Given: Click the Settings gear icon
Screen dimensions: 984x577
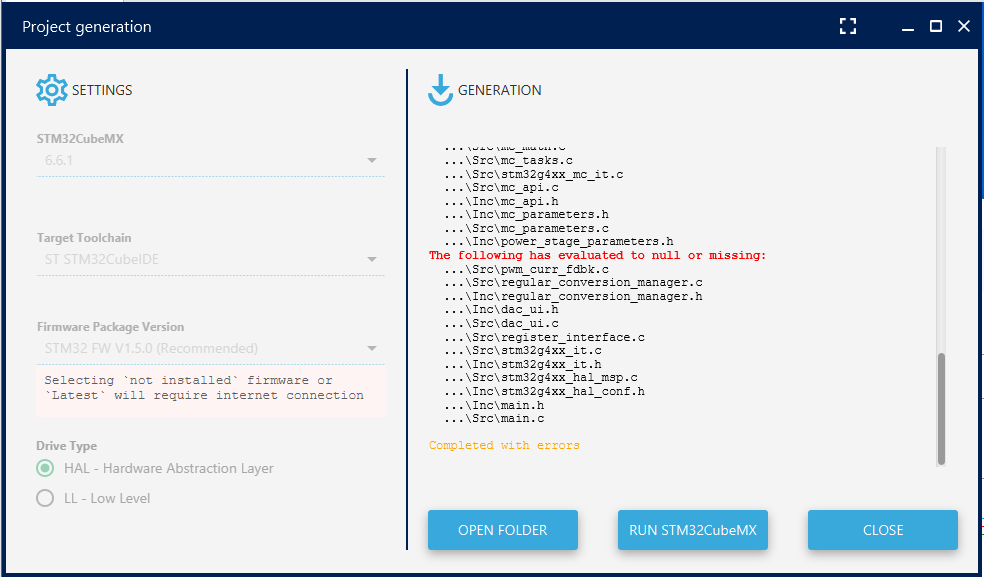Looking at the screenshot, I should pyautogui.click(x=51, y=90).
